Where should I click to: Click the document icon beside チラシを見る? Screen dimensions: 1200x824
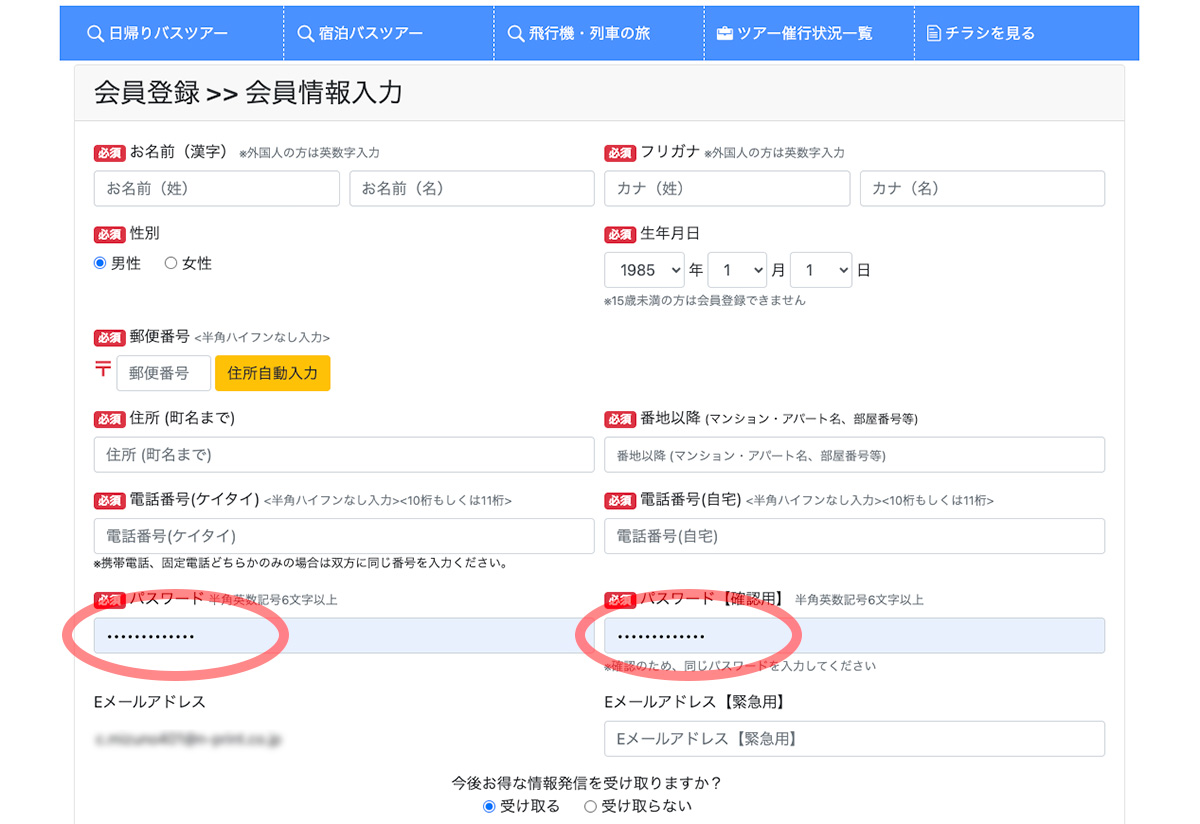tap(935, 32)
